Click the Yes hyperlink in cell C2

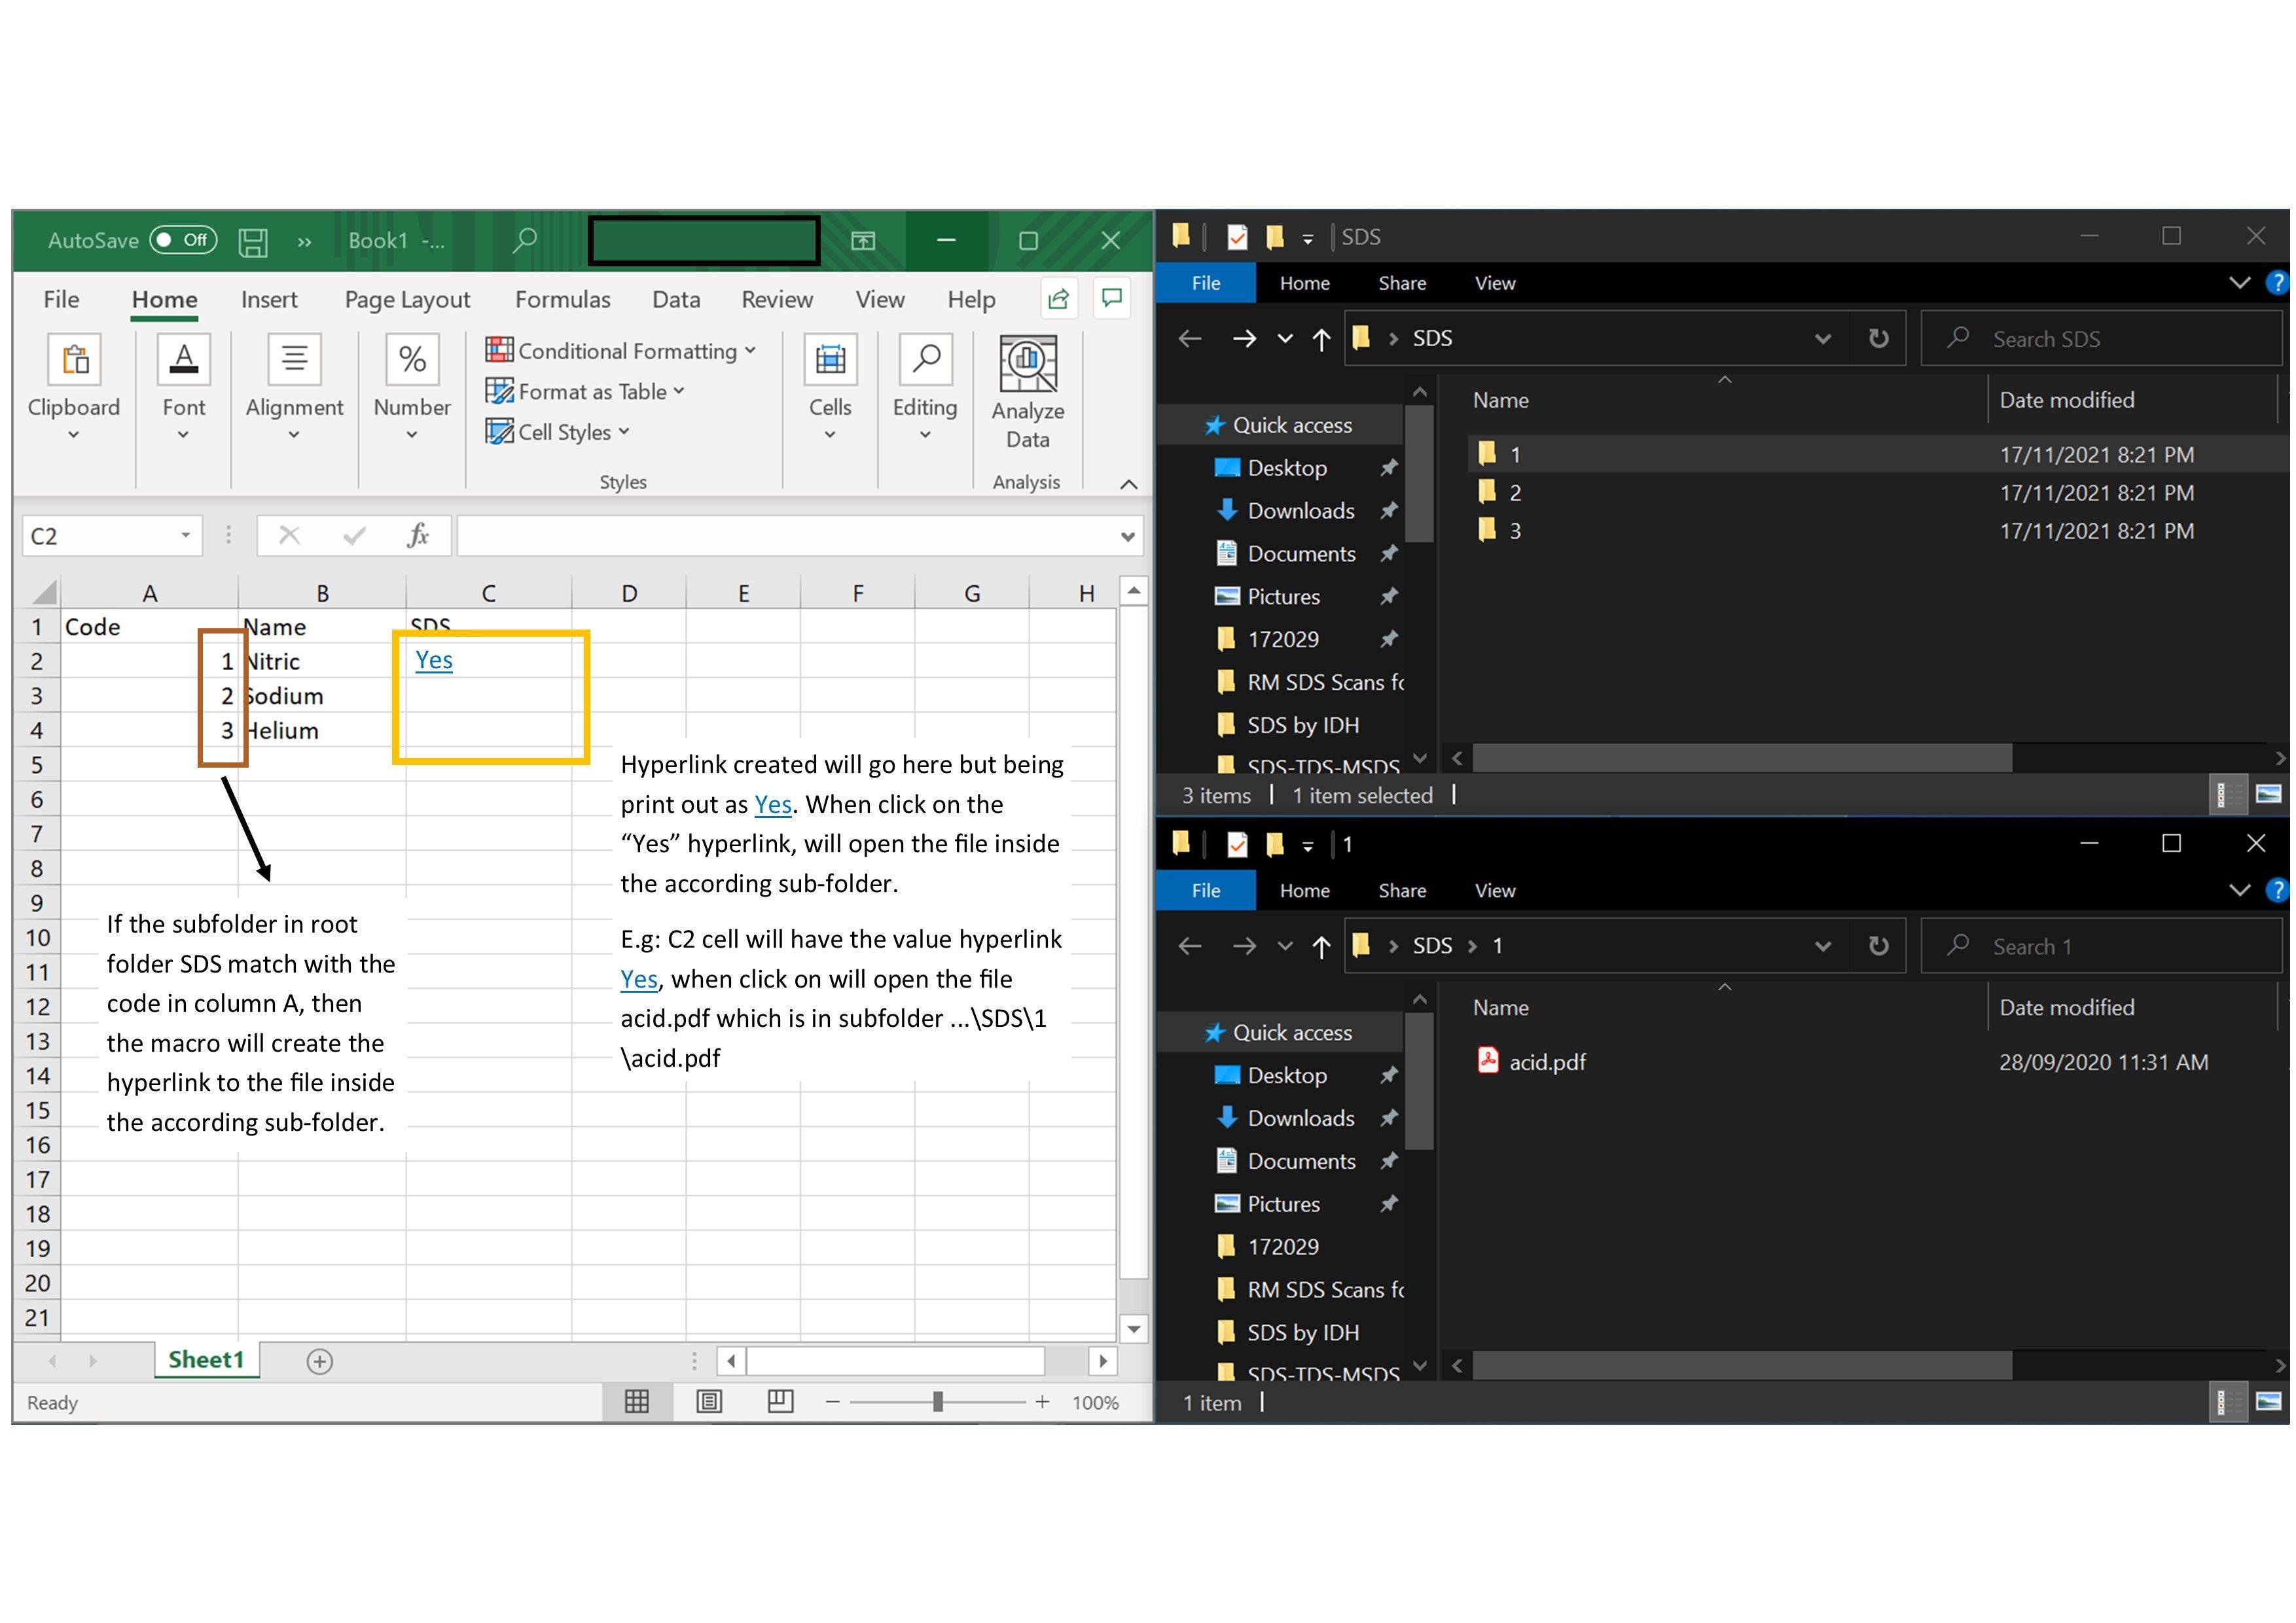tap(433, 660)
